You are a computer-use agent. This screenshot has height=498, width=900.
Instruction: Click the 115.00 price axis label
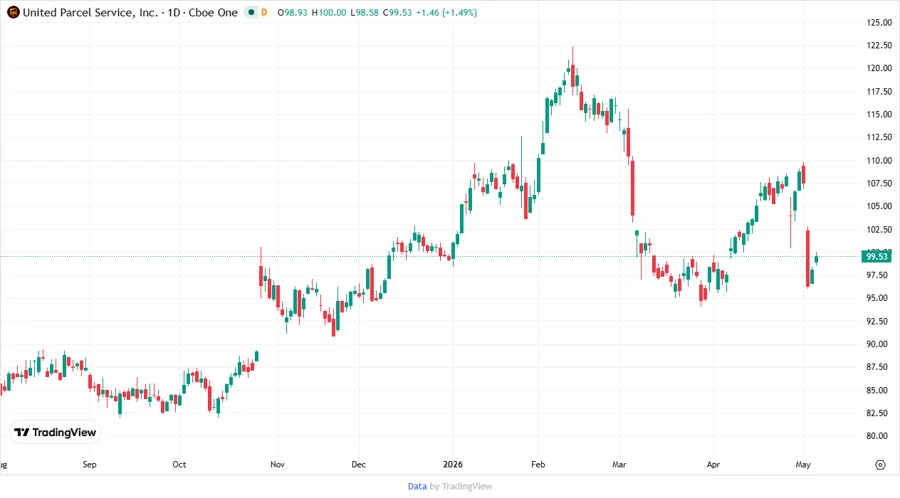pos(879,114)
